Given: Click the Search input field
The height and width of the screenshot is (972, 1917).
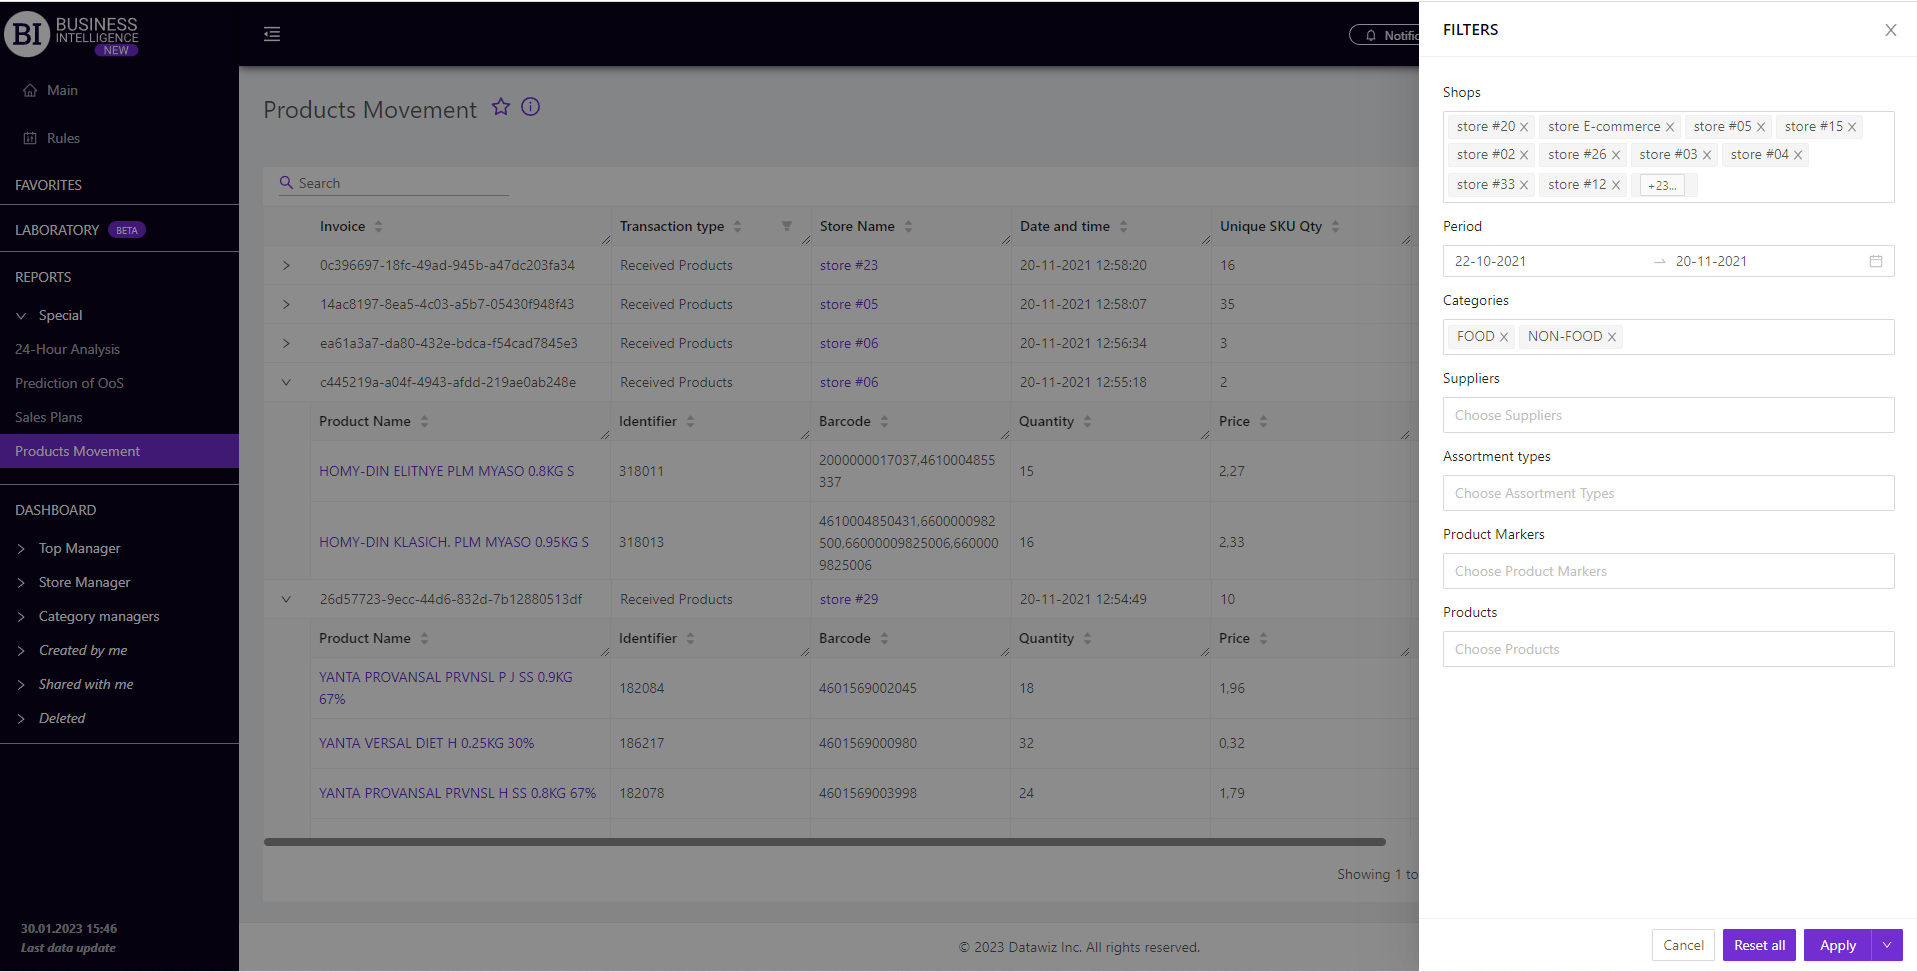Looking at the screenshot, I should tap(400, 183).
